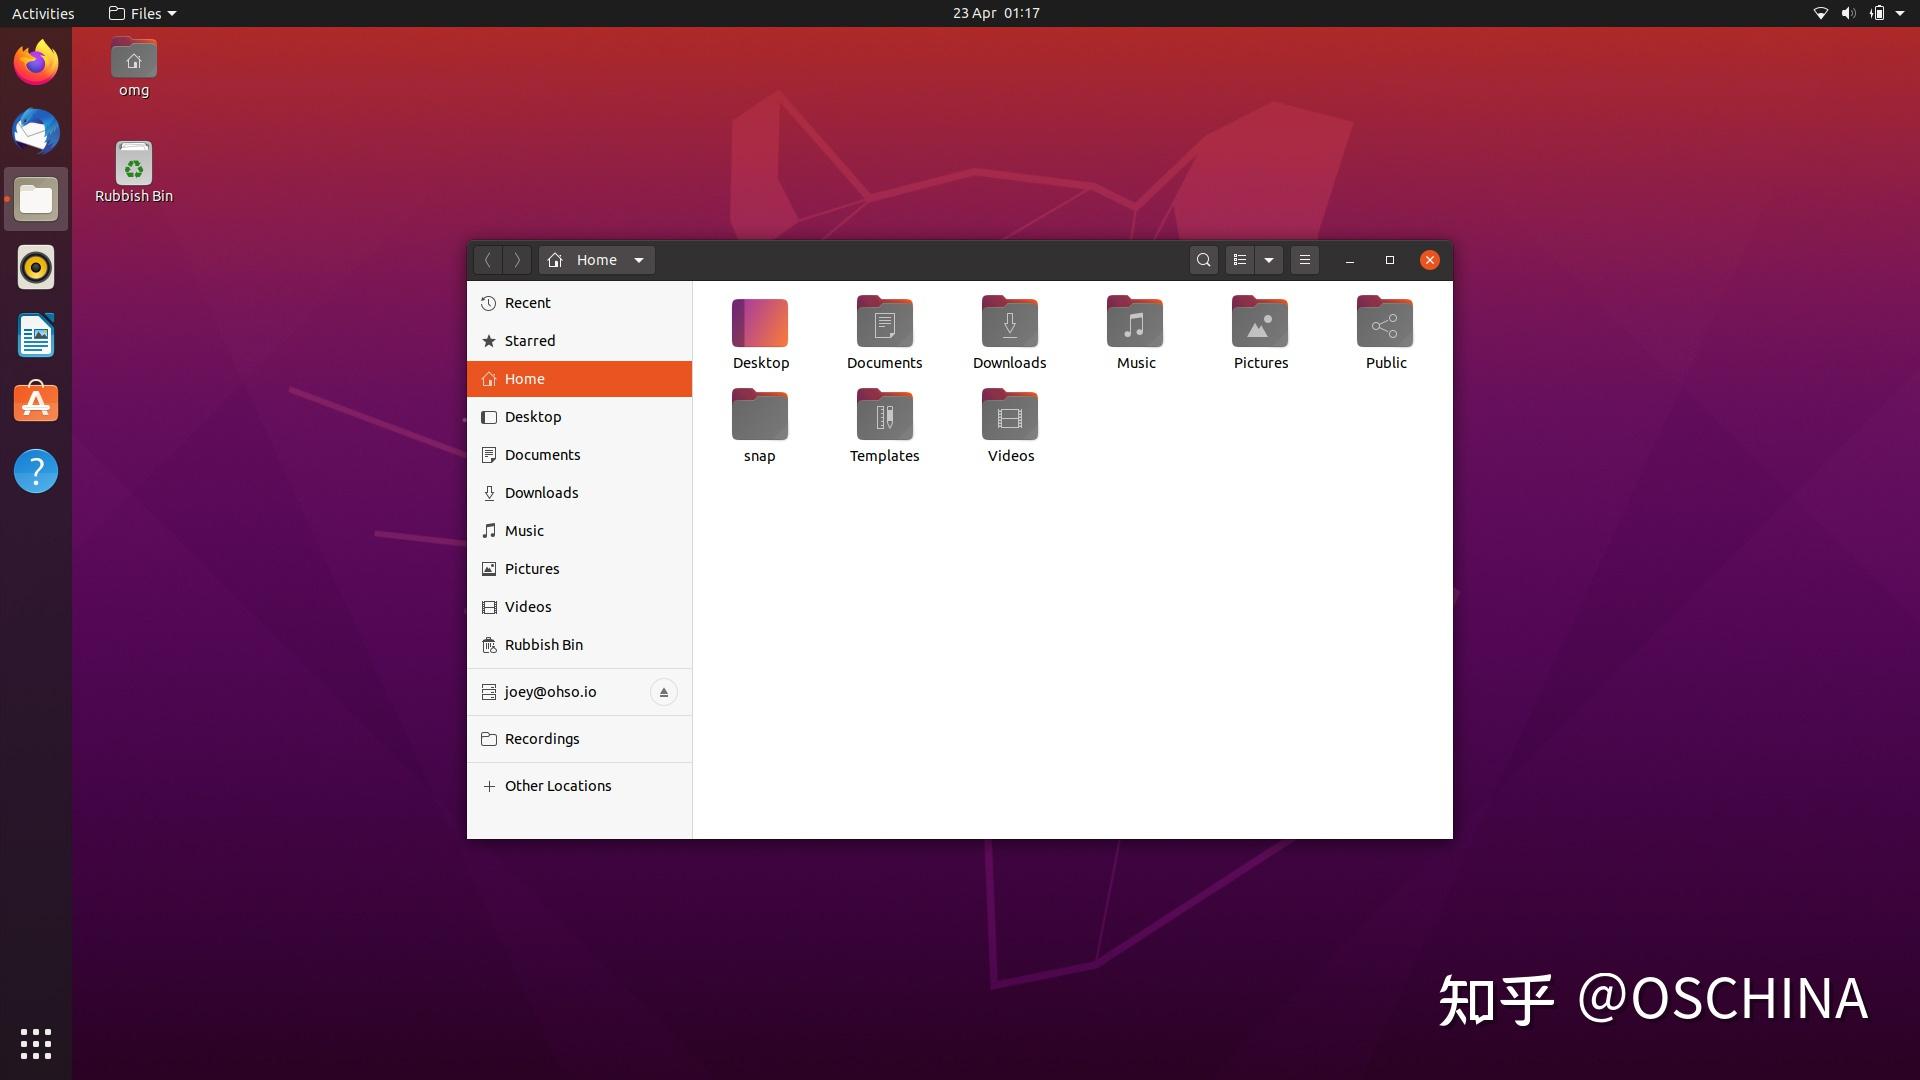This screenshot has width=1920, height=1080.
Task: Open the system status area
Action: [1858, 13]
